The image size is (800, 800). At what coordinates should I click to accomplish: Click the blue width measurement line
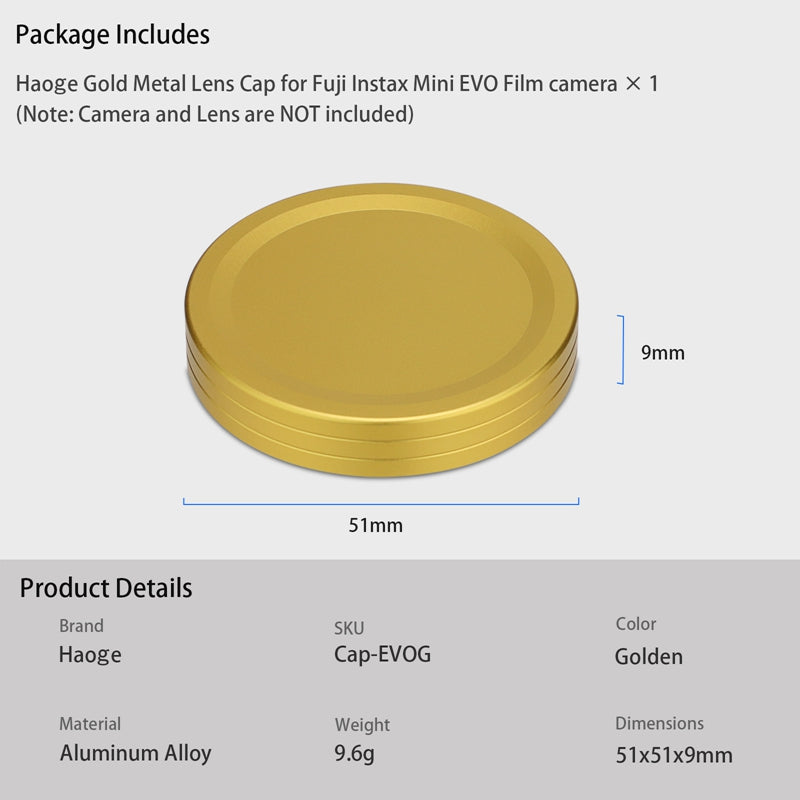pyautogui.click(x=380, y=503)
